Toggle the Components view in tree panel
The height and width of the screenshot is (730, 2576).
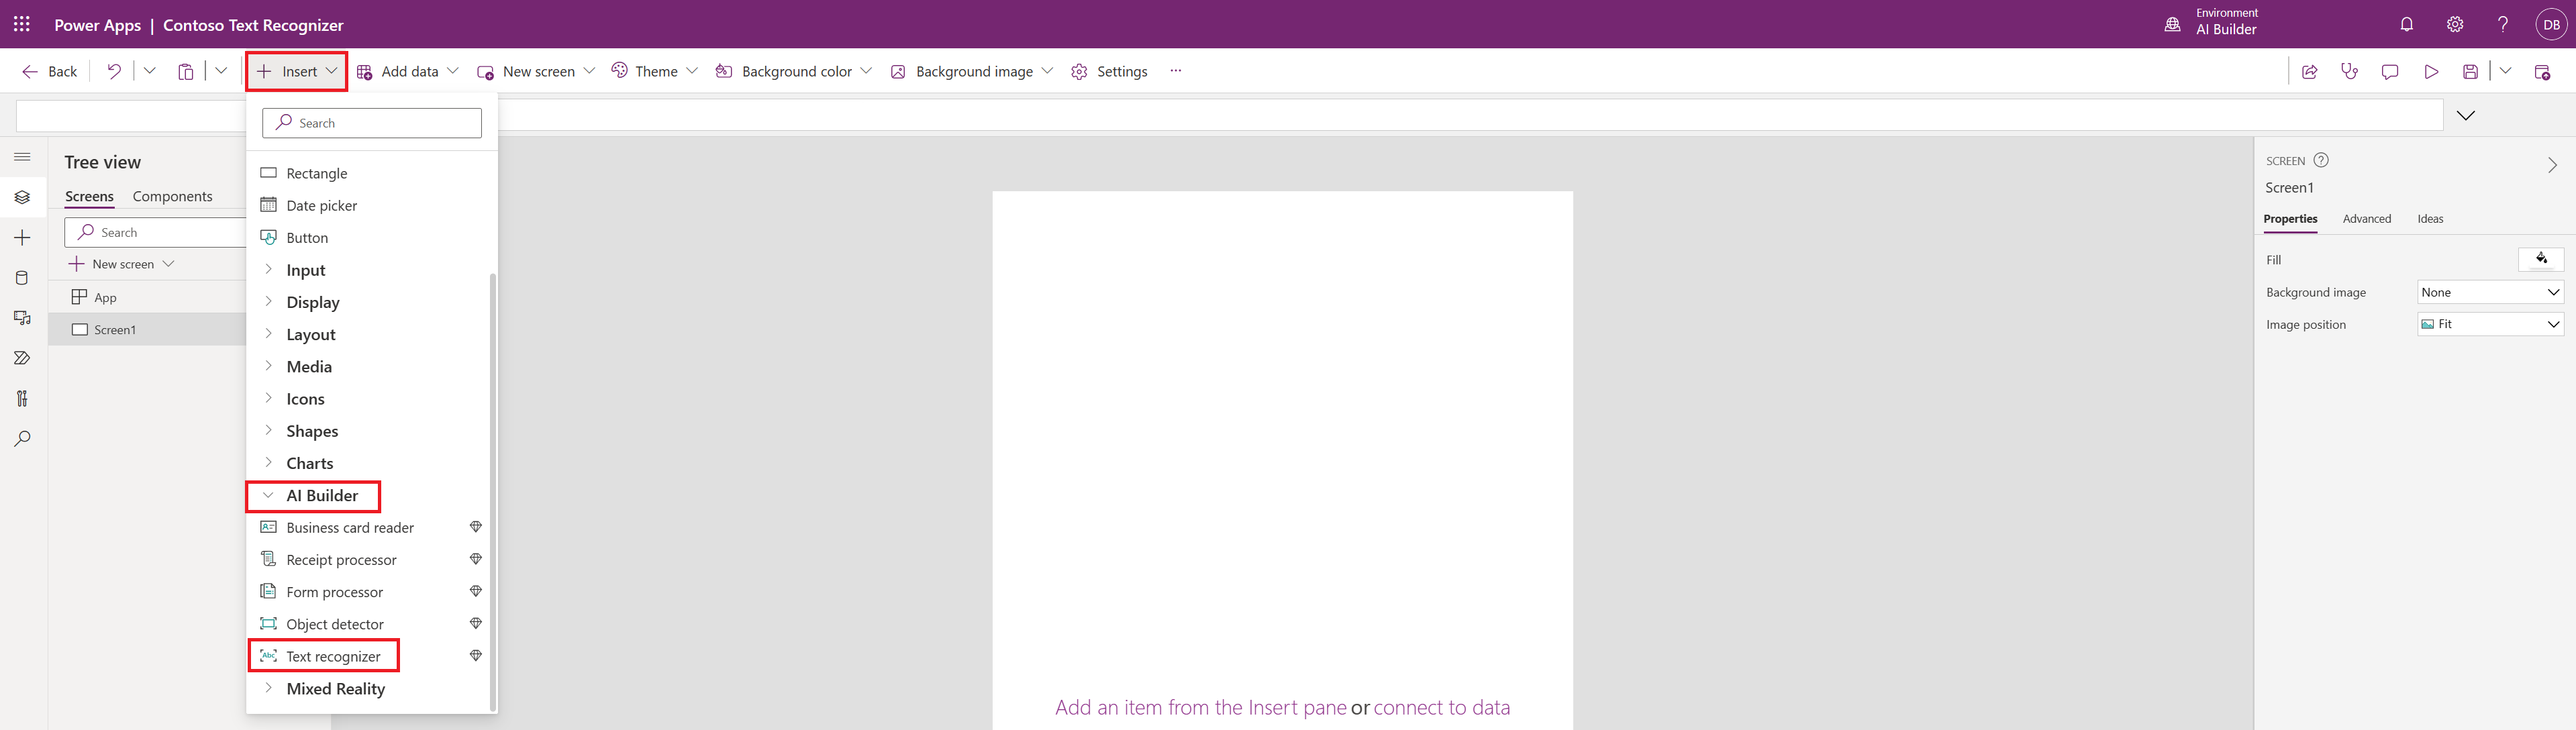(x=174, y=196)
